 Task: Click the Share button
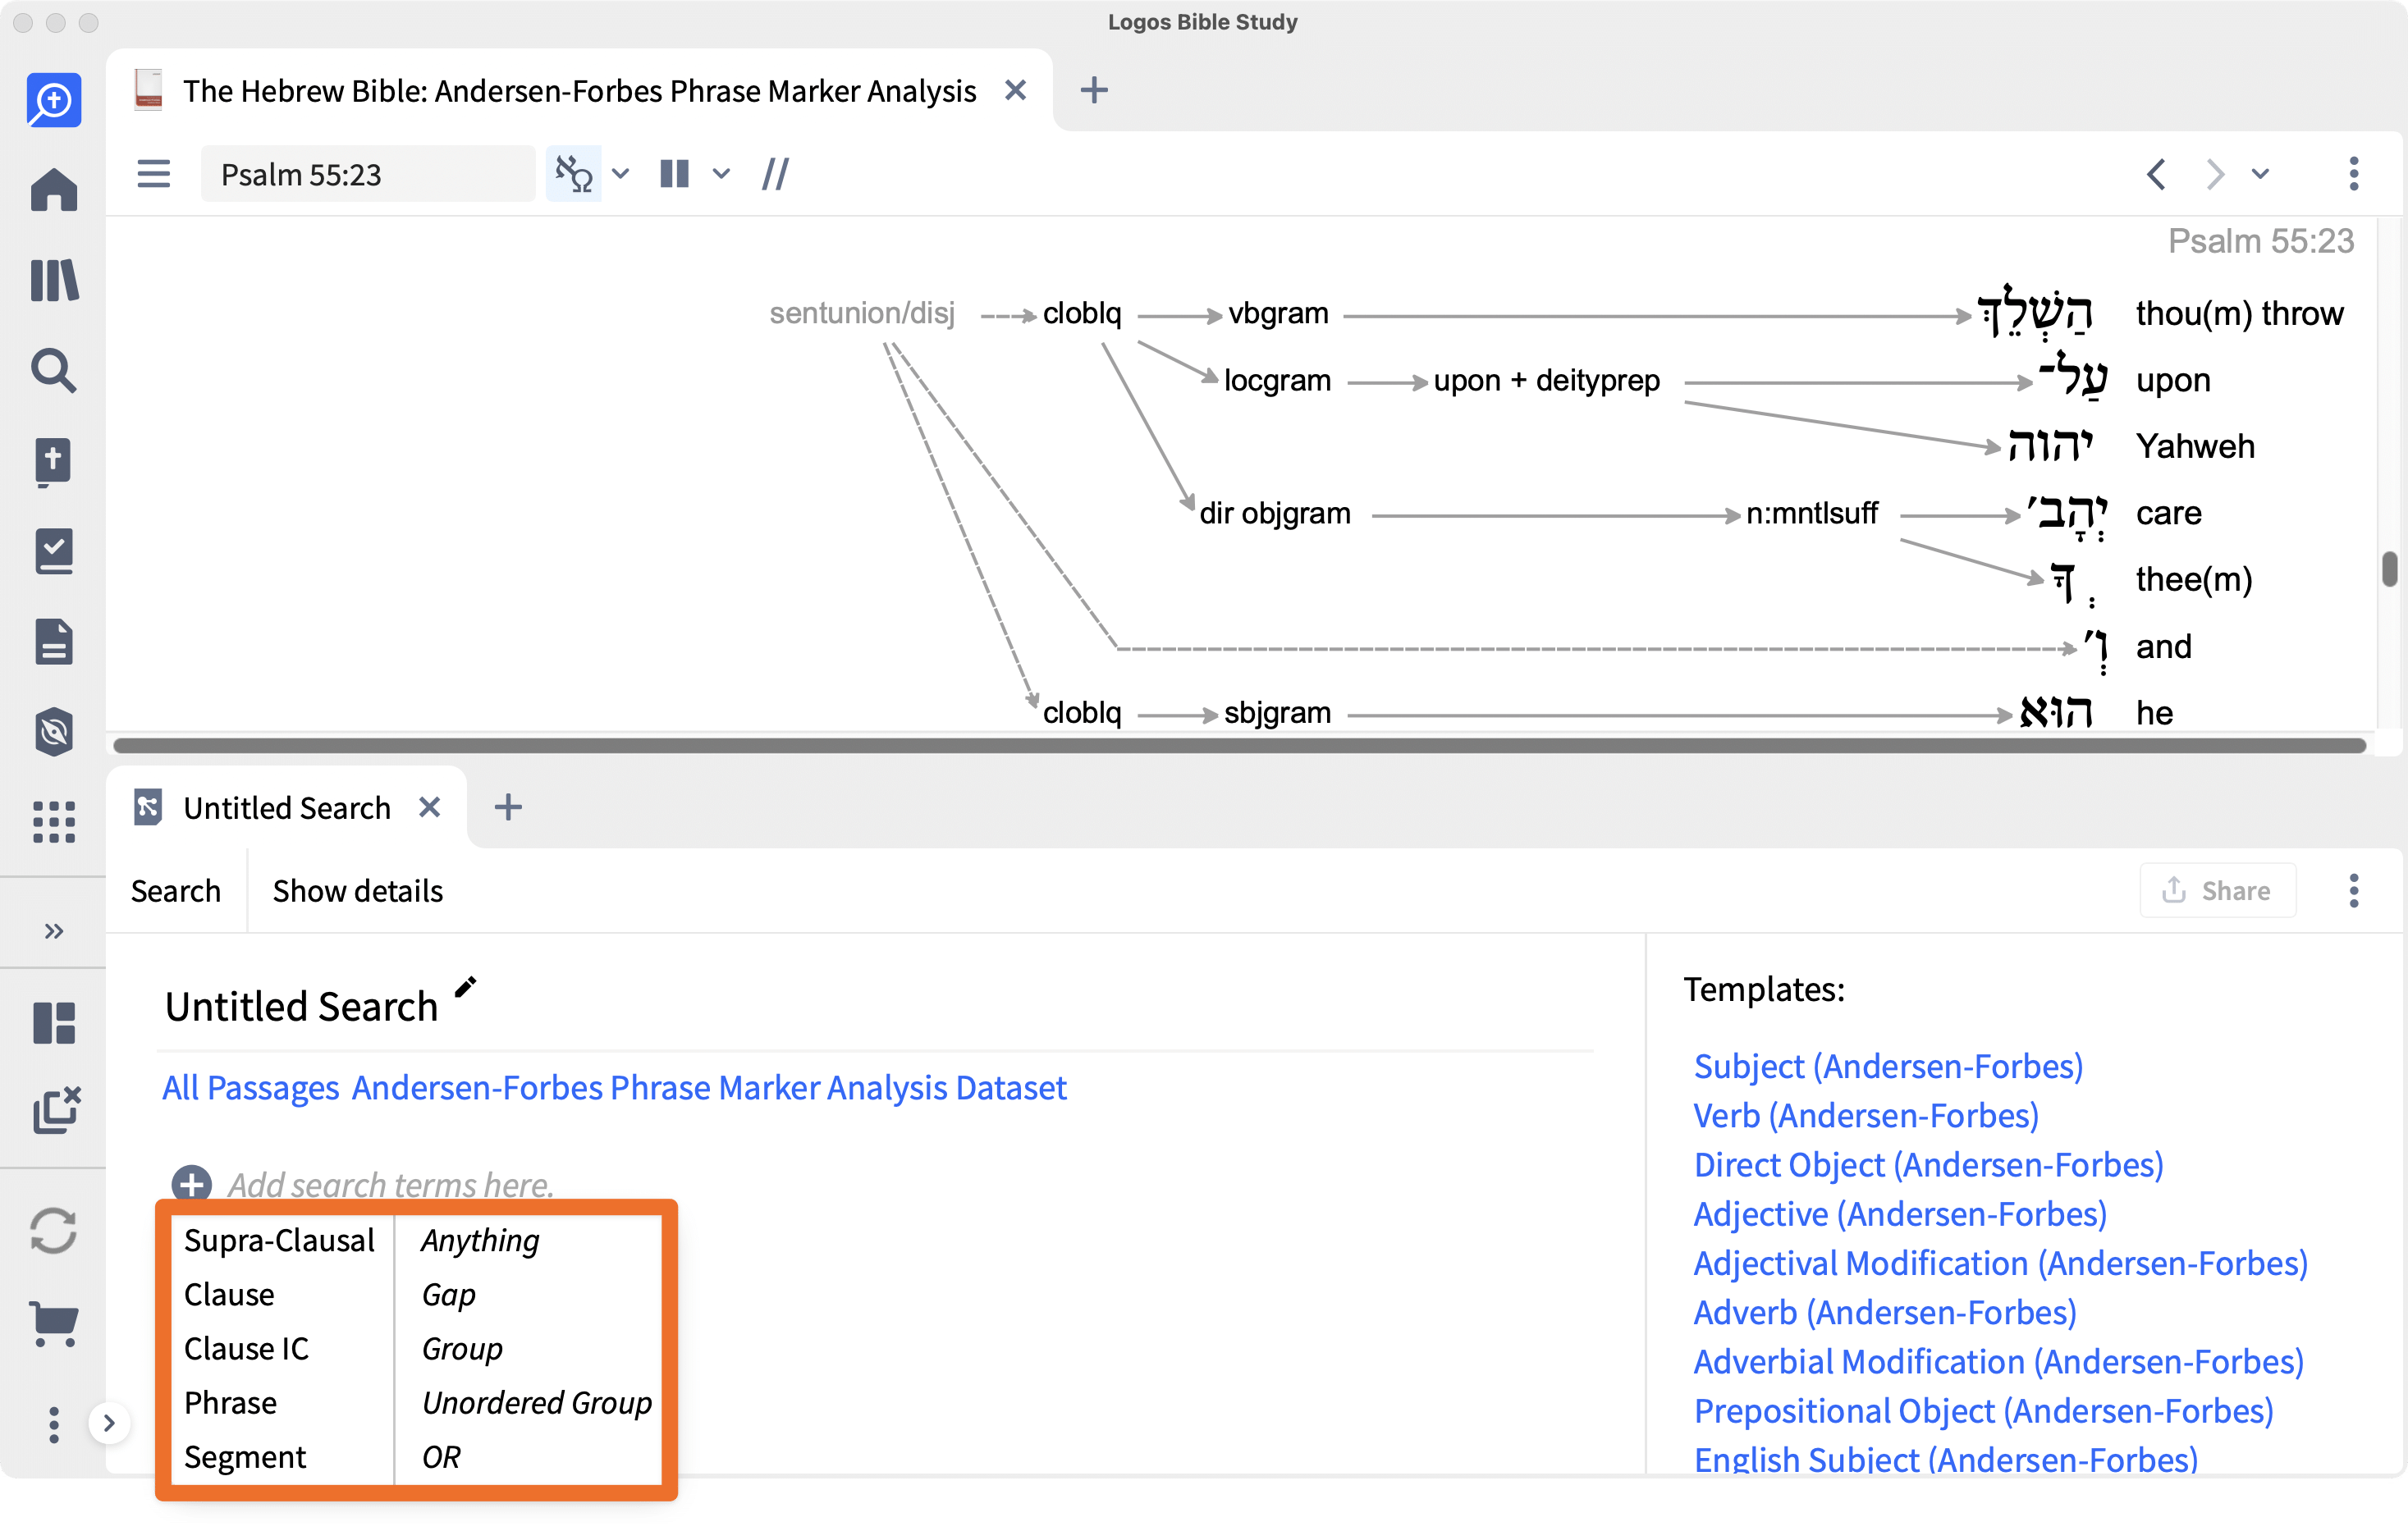pos(2217,890)
